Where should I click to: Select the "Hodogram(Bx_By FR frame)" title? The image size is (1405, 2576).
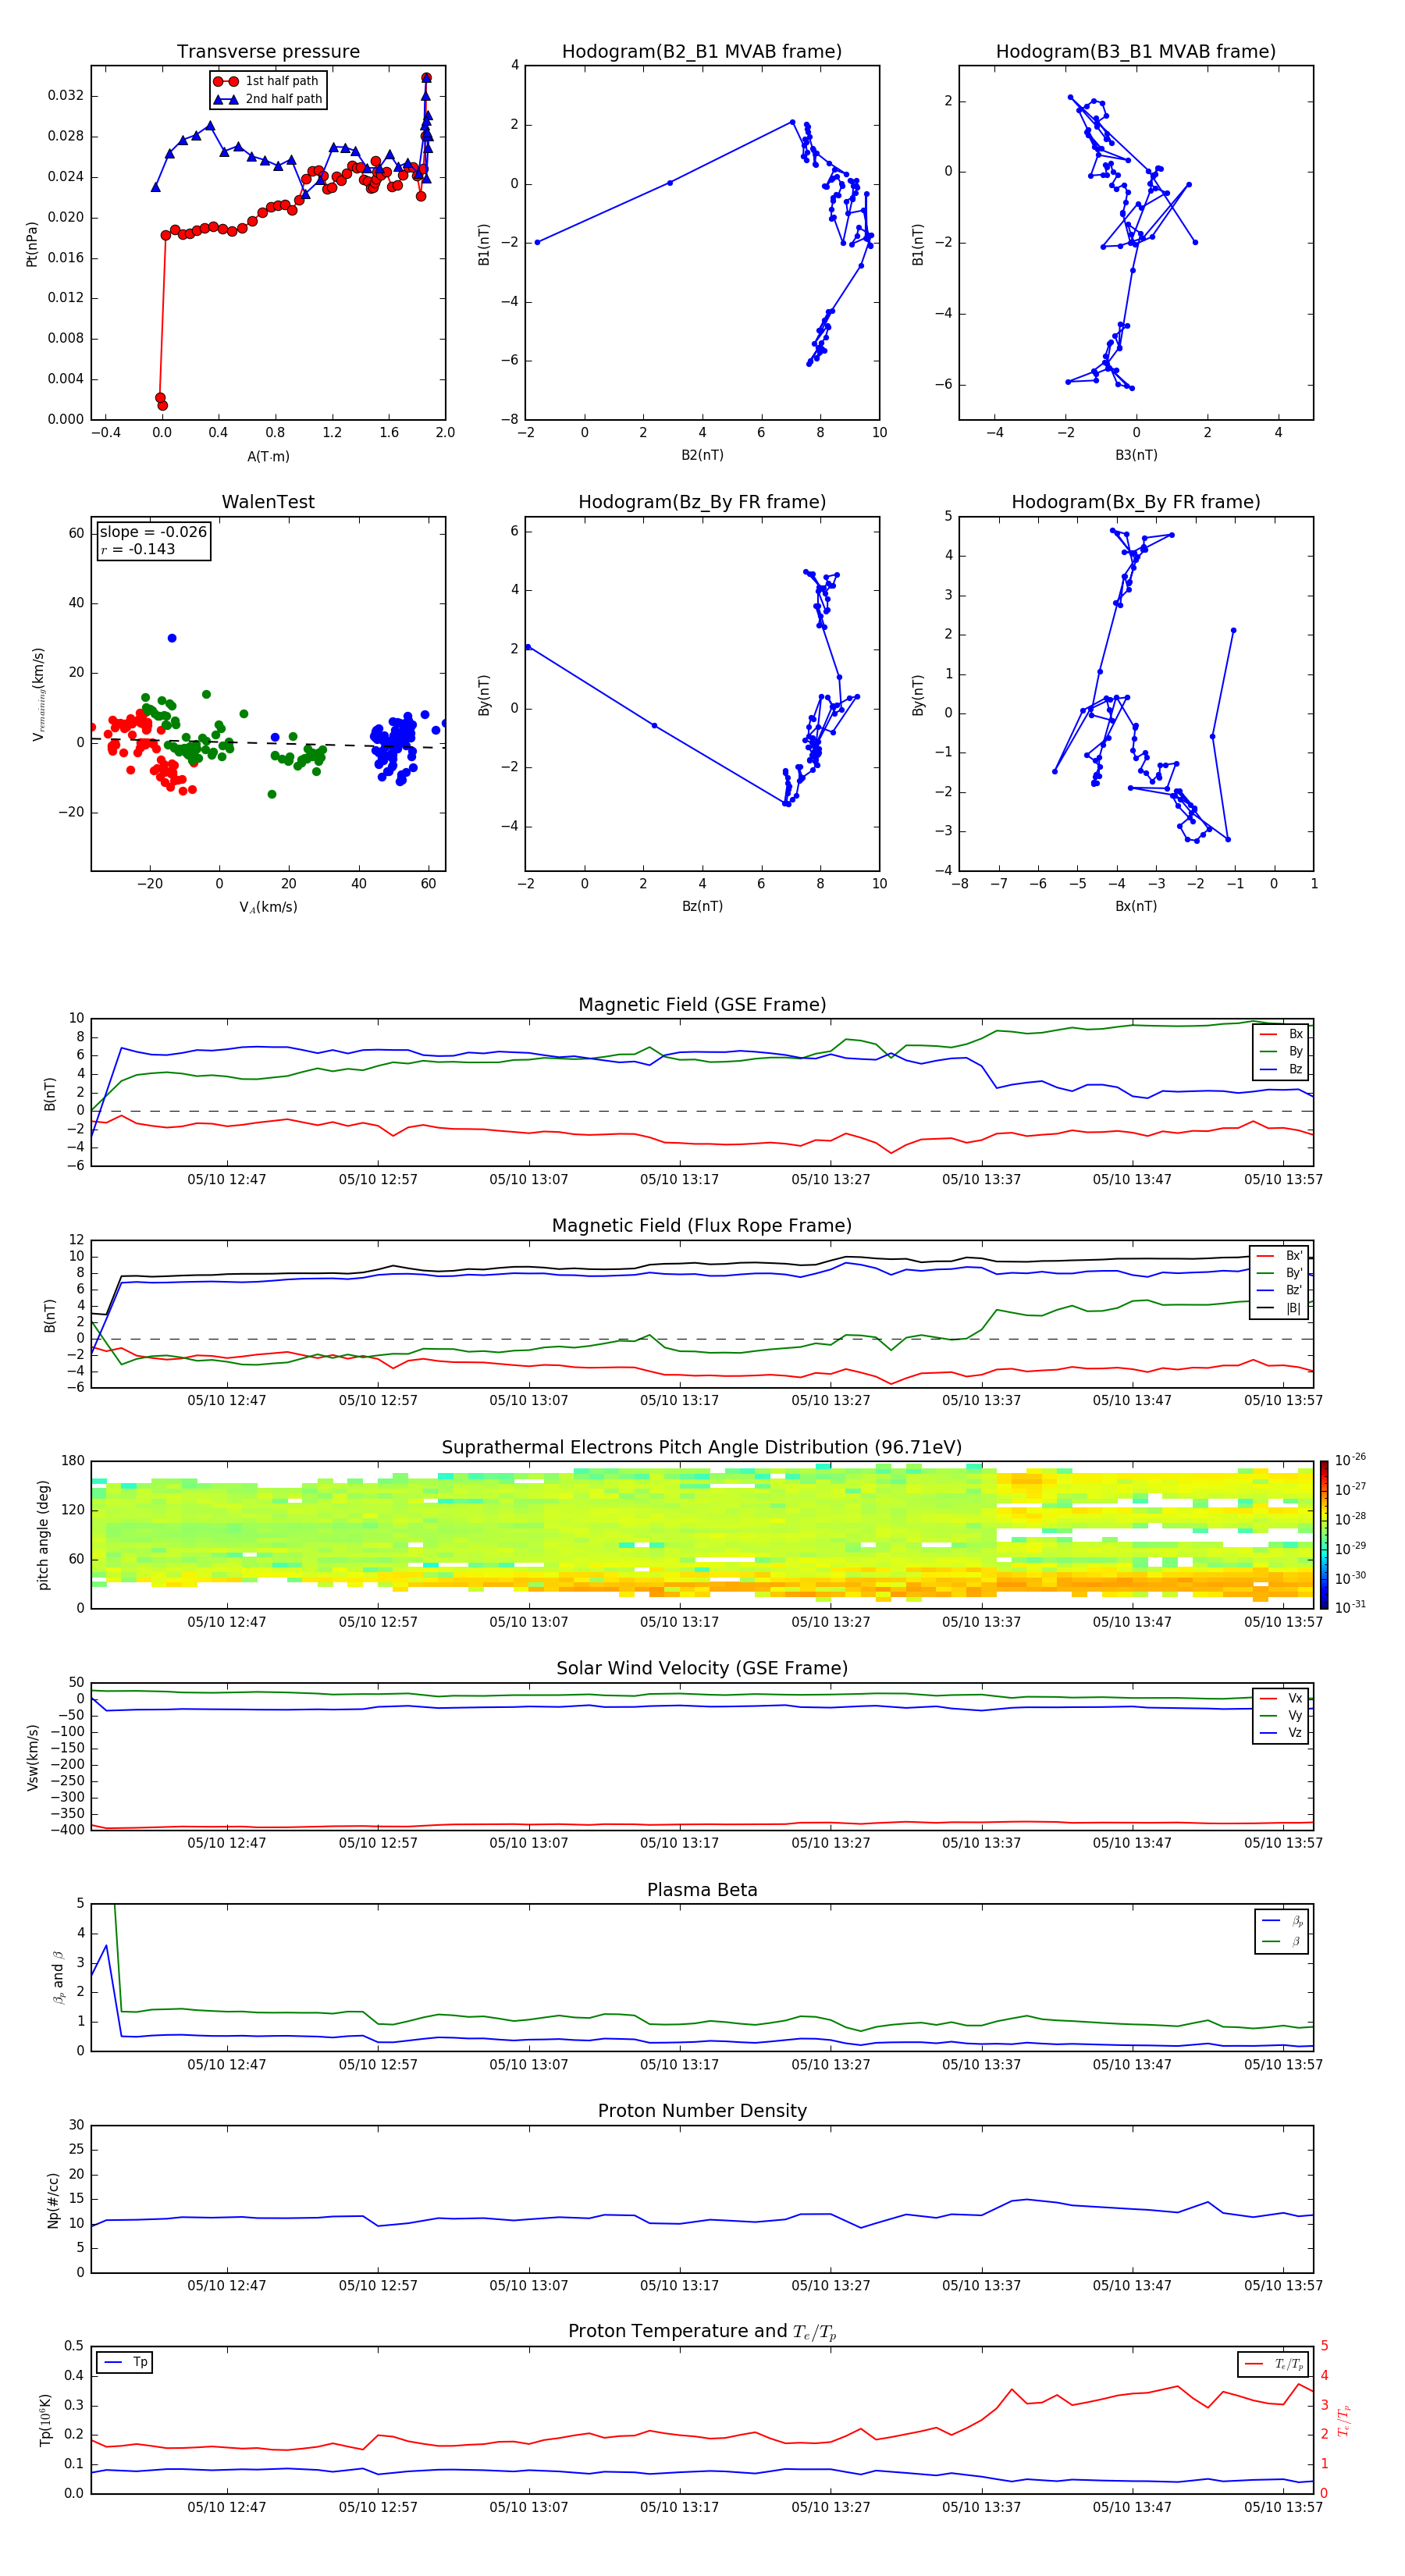tap(1136, 502)
